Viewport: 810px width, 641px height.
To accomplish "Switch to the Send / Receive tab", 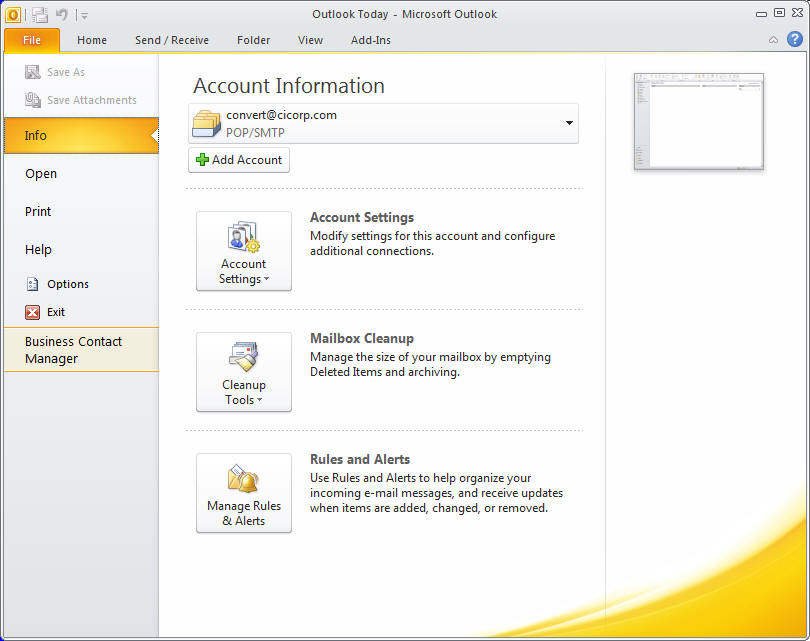I will pos(172,40).
